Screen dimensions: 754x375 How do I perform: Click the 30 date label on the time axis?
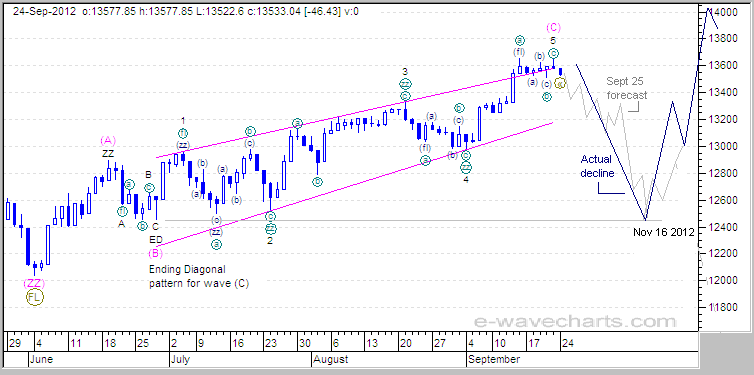tap(305, 344)
